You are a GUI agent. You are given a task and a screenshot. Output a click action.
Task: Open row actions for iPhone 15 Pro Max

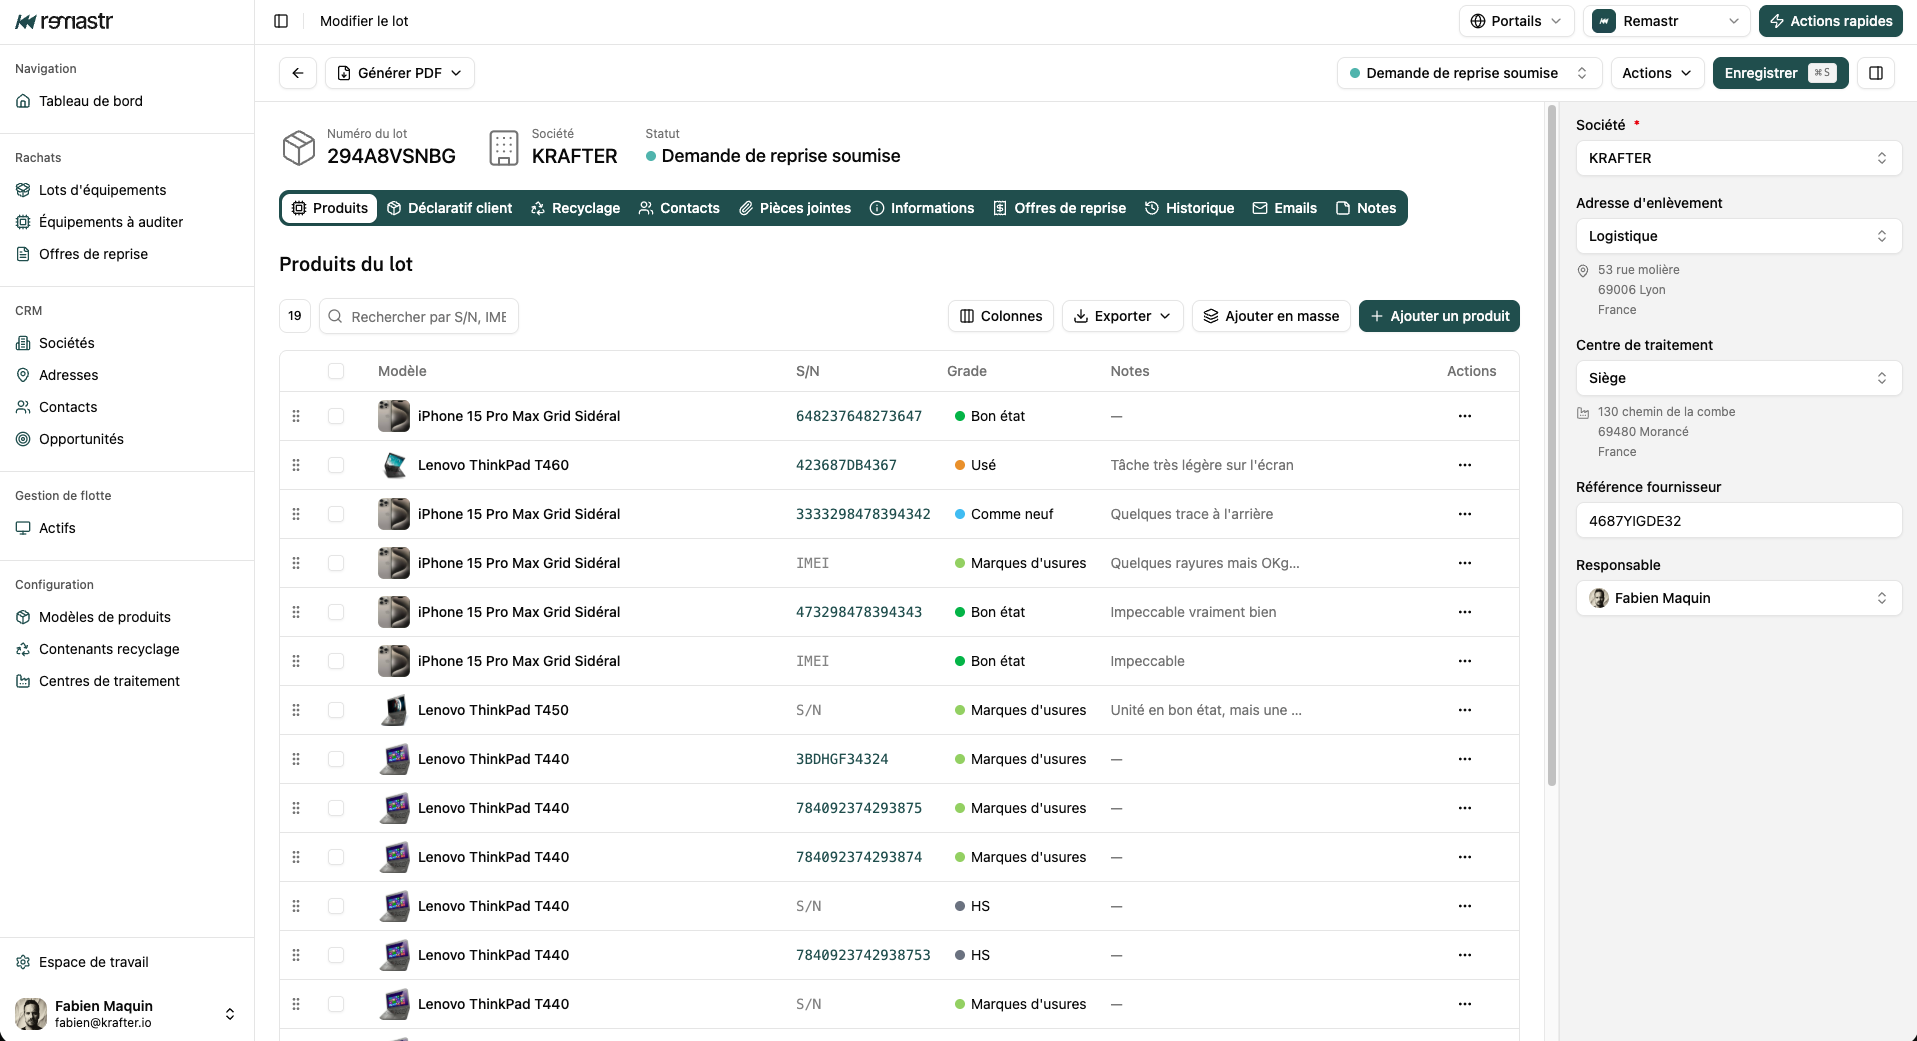[1464, 416]
